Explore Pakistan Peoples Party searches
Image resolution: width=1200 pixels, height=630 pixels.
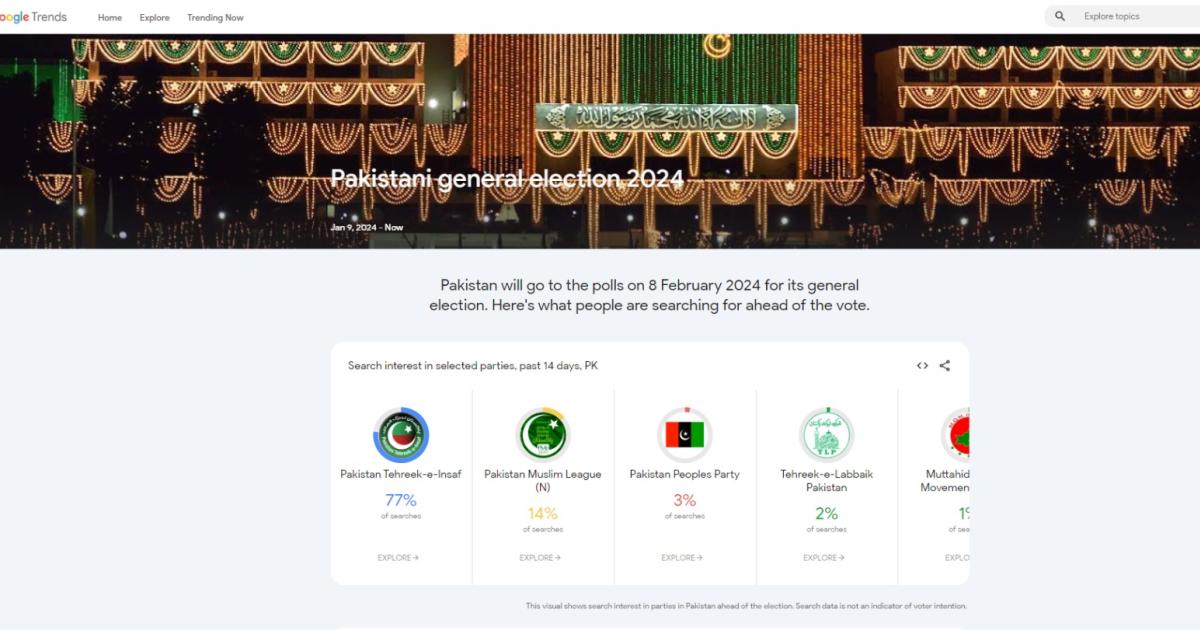click(x=682, y=558)
